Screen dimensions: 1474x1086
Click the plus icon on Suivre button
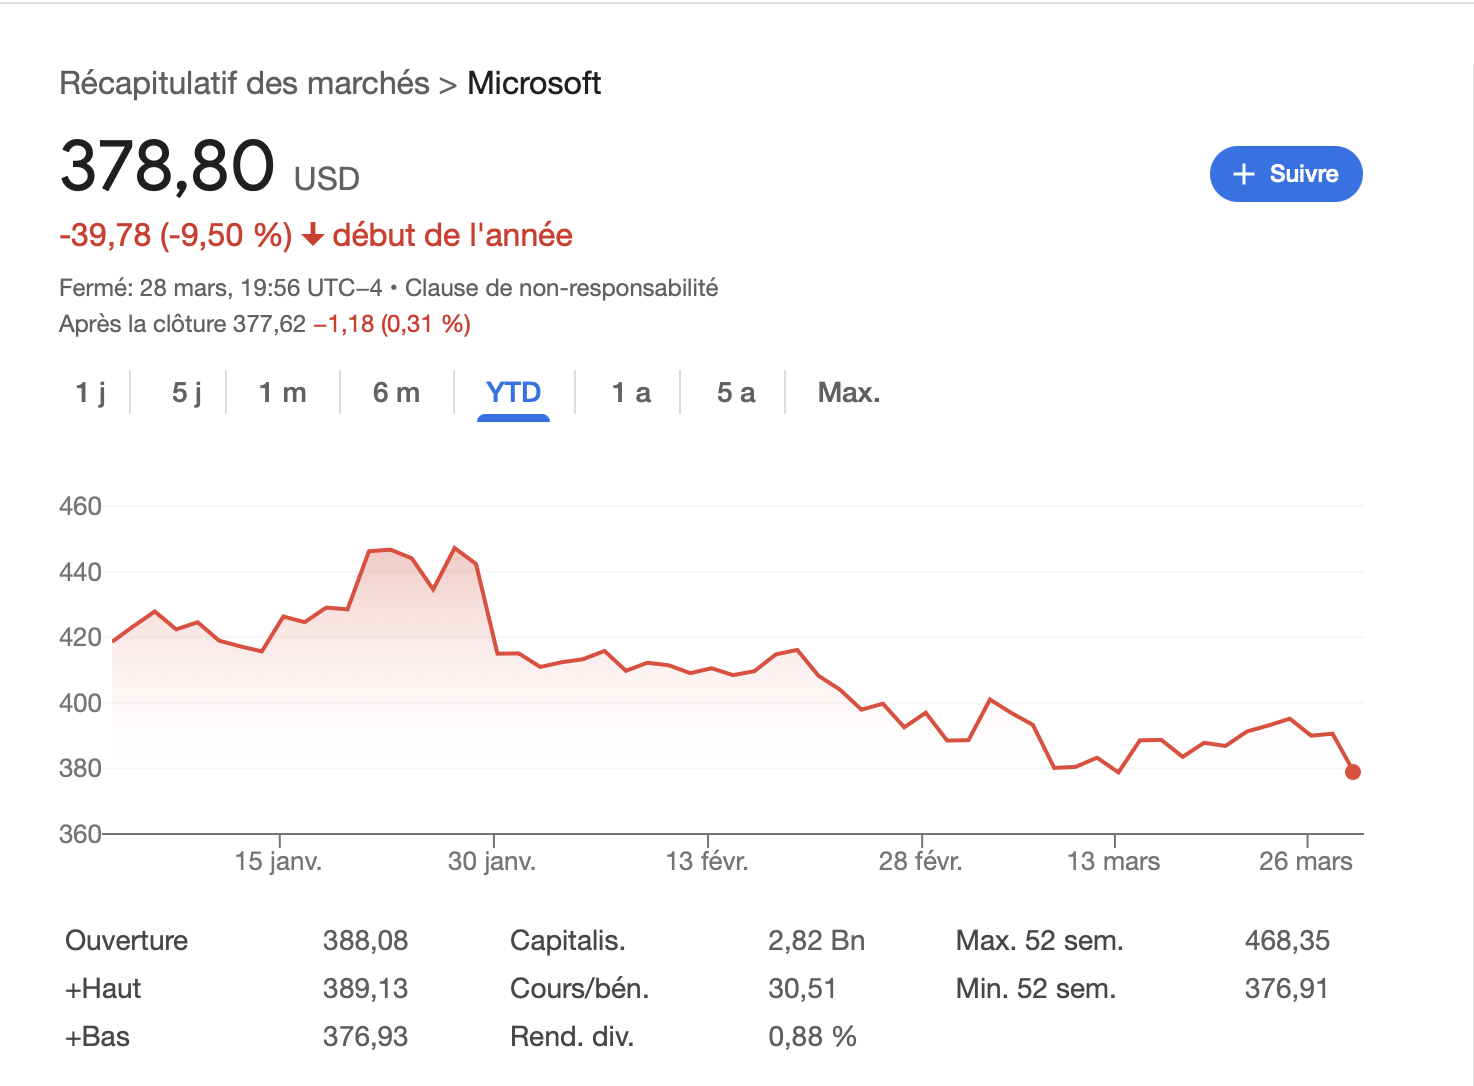coord(1243,174)
